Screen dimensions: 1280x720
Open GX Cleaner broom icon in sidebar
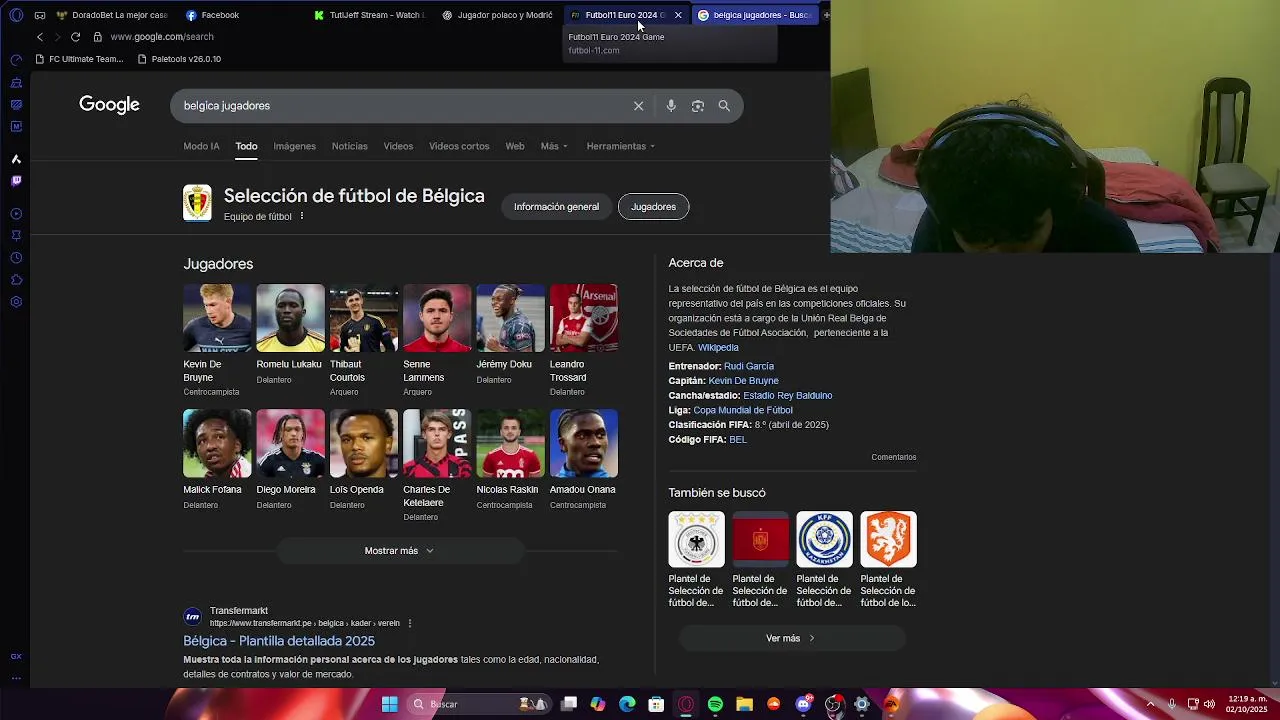click(x=16, y=83)
